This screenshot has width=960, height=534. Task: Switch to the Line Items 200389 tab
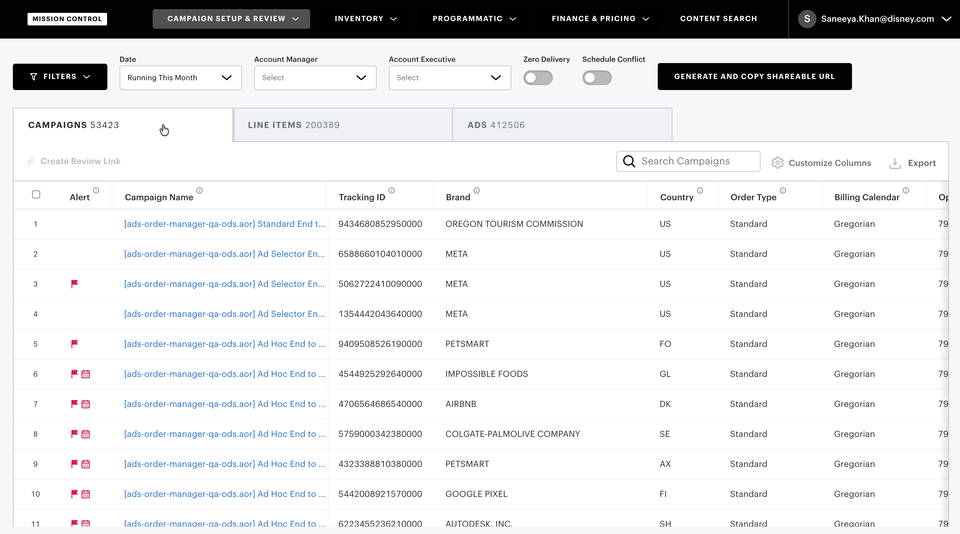[343, 125]
